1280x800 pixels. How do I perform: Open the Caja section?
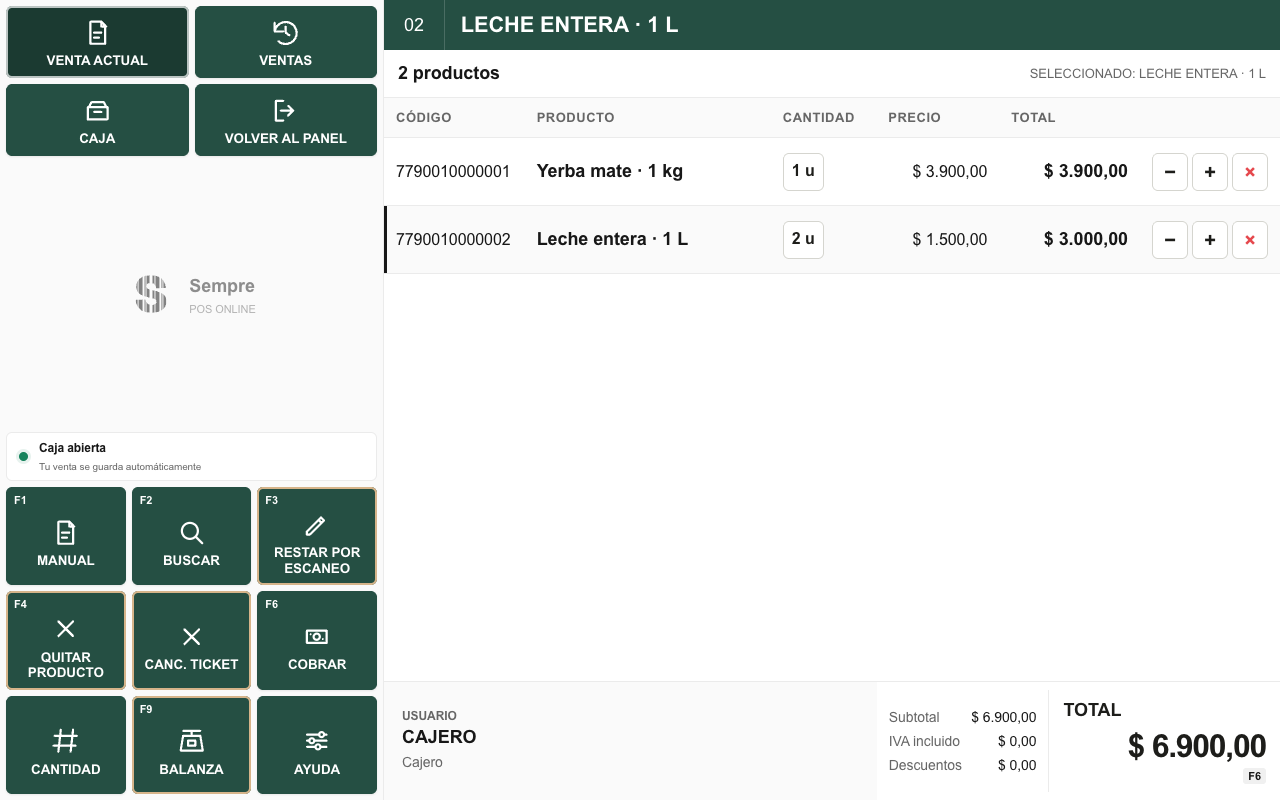coord(97,120)
